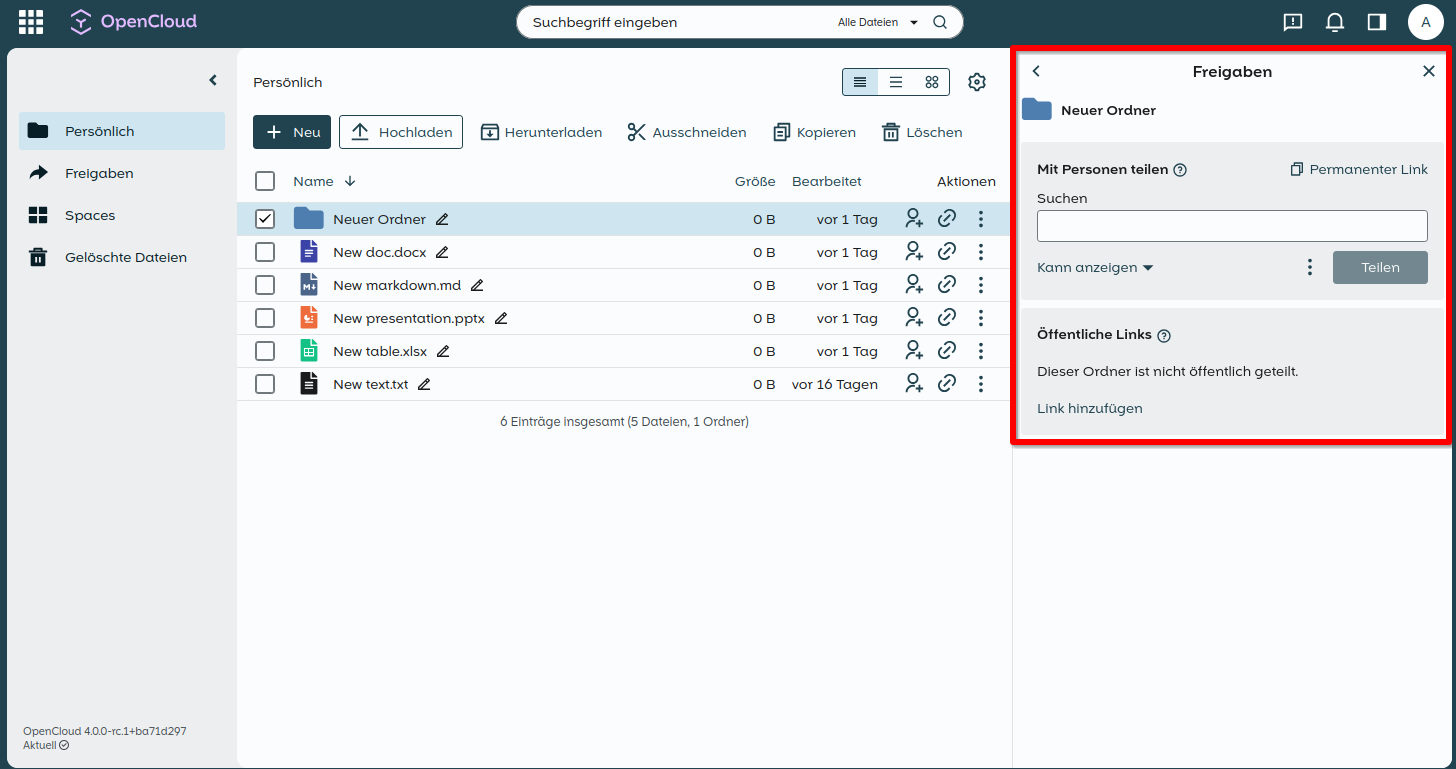Click the Suchen people input field
The height and width of the screenshot is (769, 1456).
(1231, 226)
